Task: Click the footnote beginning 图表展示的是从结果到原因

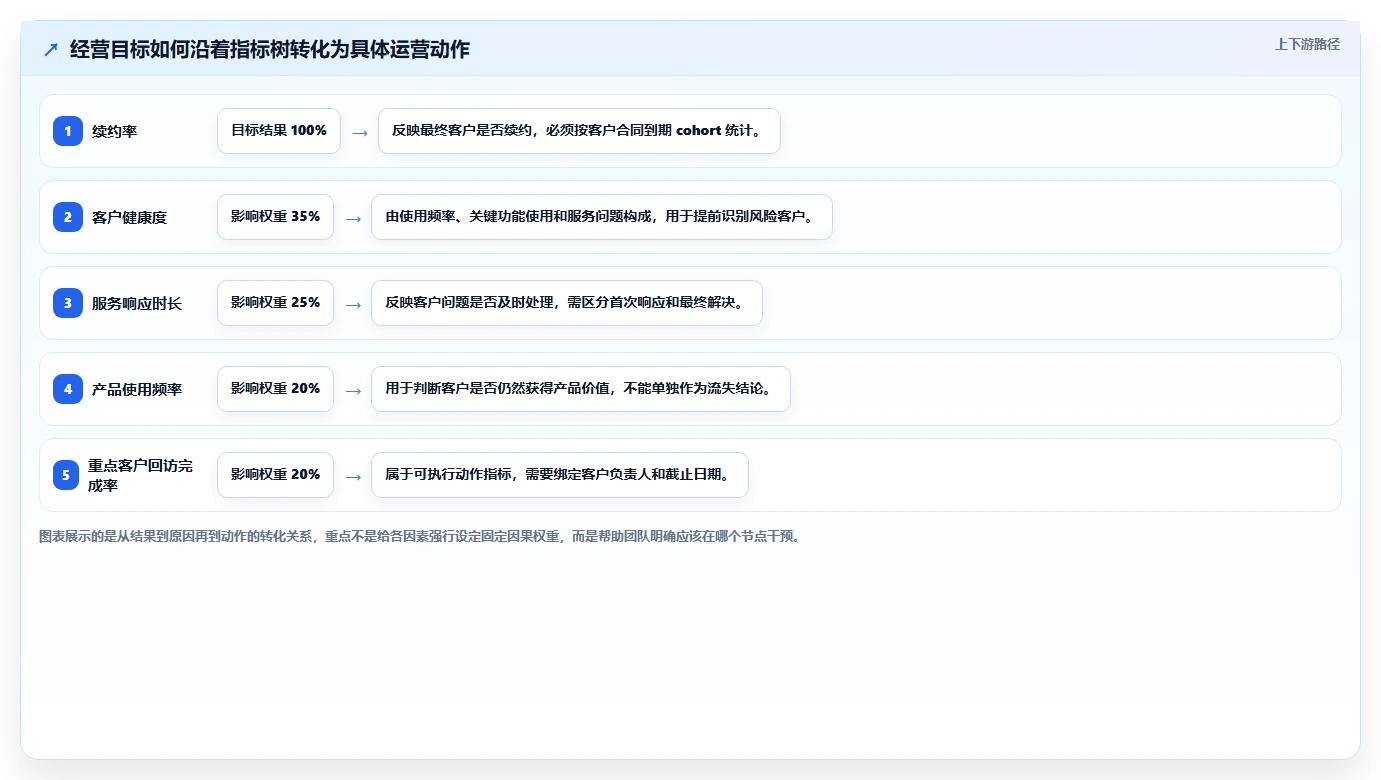Action: point(419,537)
